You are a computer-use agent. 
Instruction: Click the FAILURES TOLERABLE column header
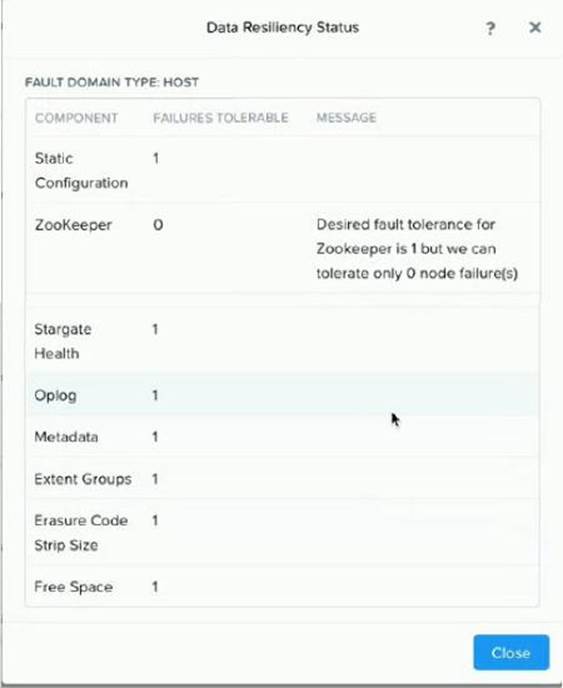221,118
